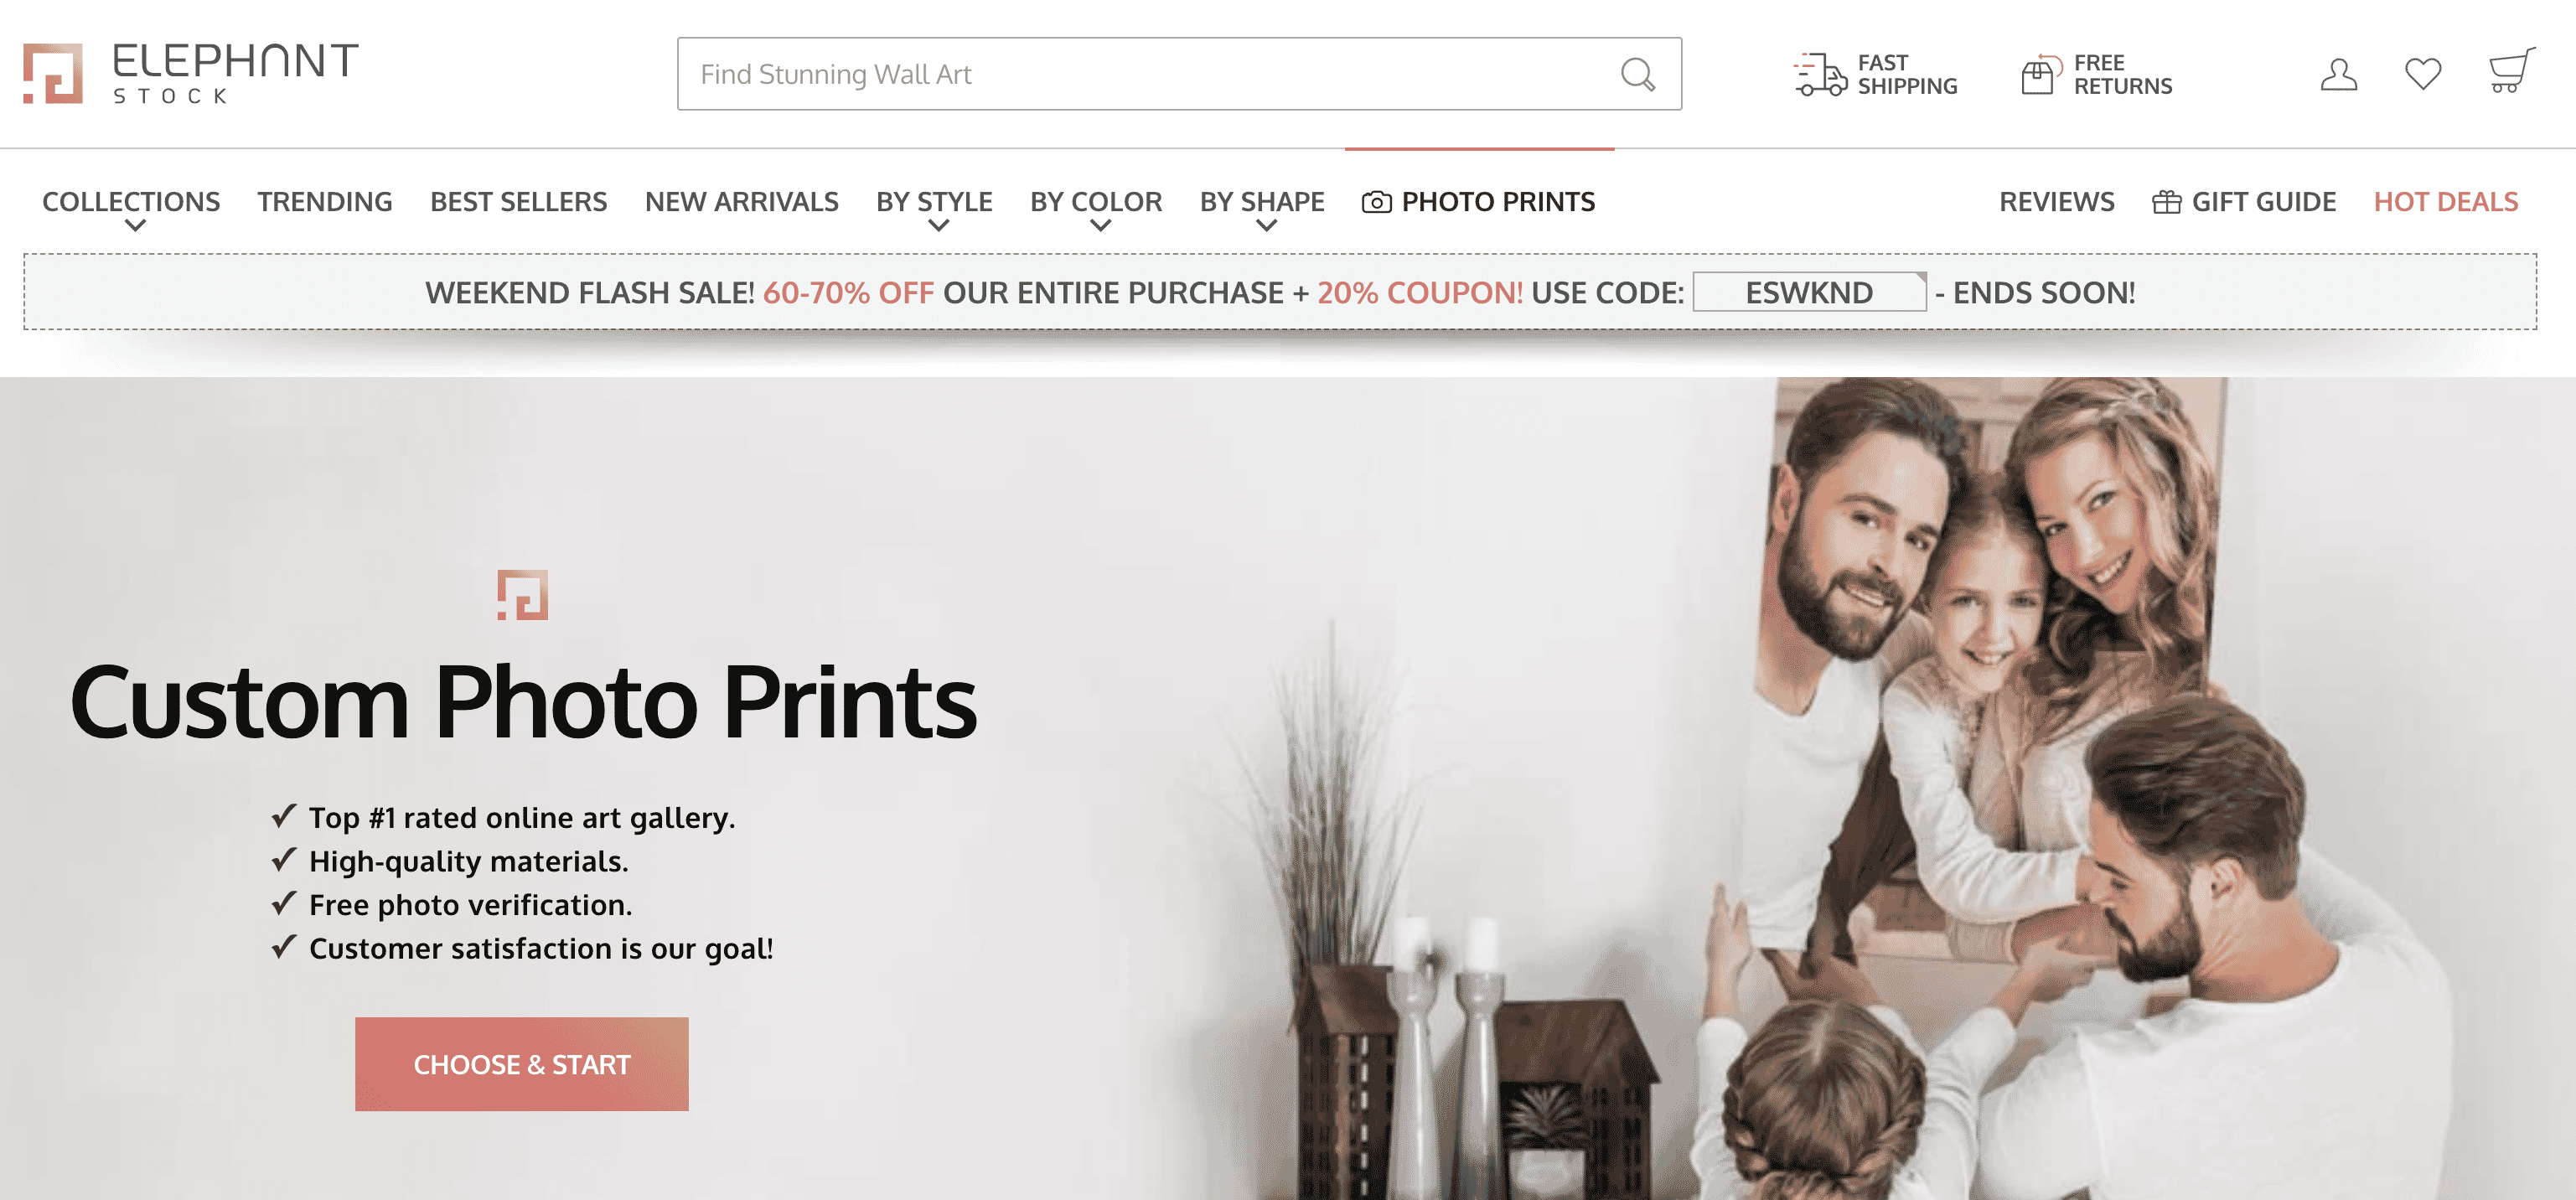The width and height of the screenshot is (2576, 1200).
Task: Open the wishlist heart icon
Action: click(2422, 74)
